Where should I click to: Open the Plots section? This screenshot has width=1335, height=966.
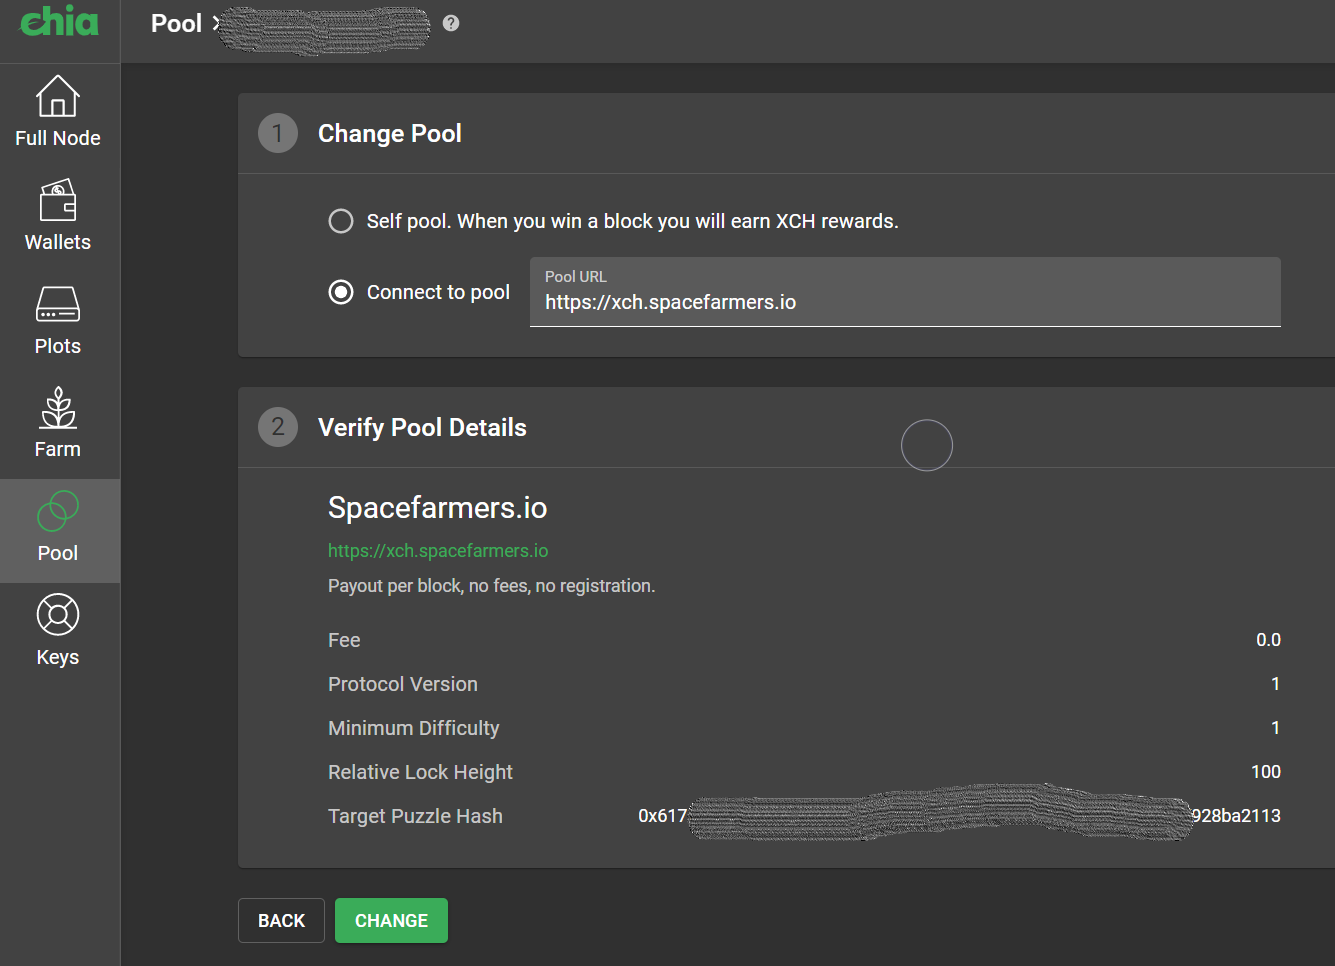tap(58, 320)
